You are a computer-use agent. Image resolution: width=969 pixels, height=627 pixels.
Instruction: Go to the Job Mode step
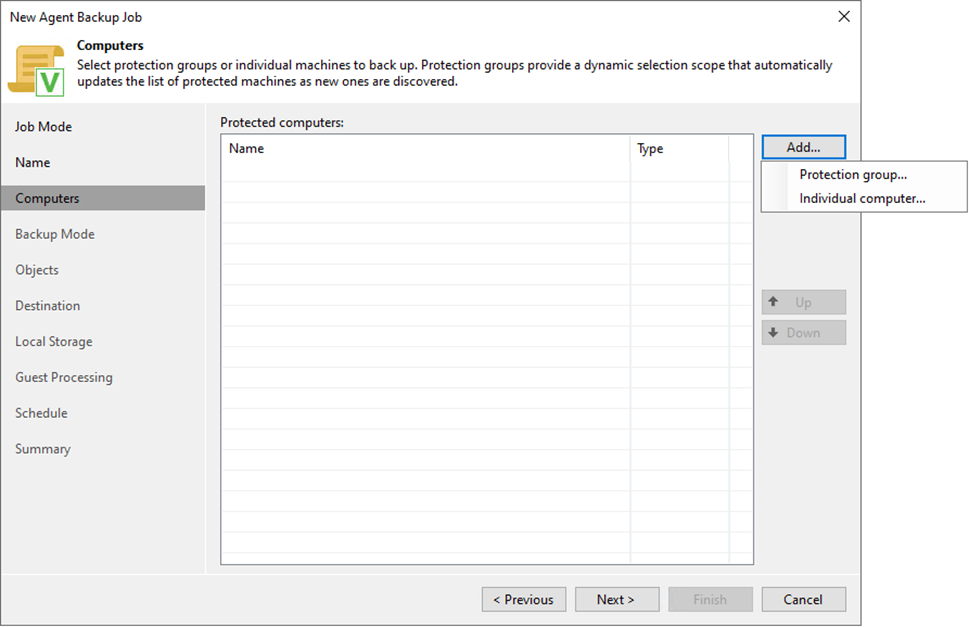pos(44,127)
